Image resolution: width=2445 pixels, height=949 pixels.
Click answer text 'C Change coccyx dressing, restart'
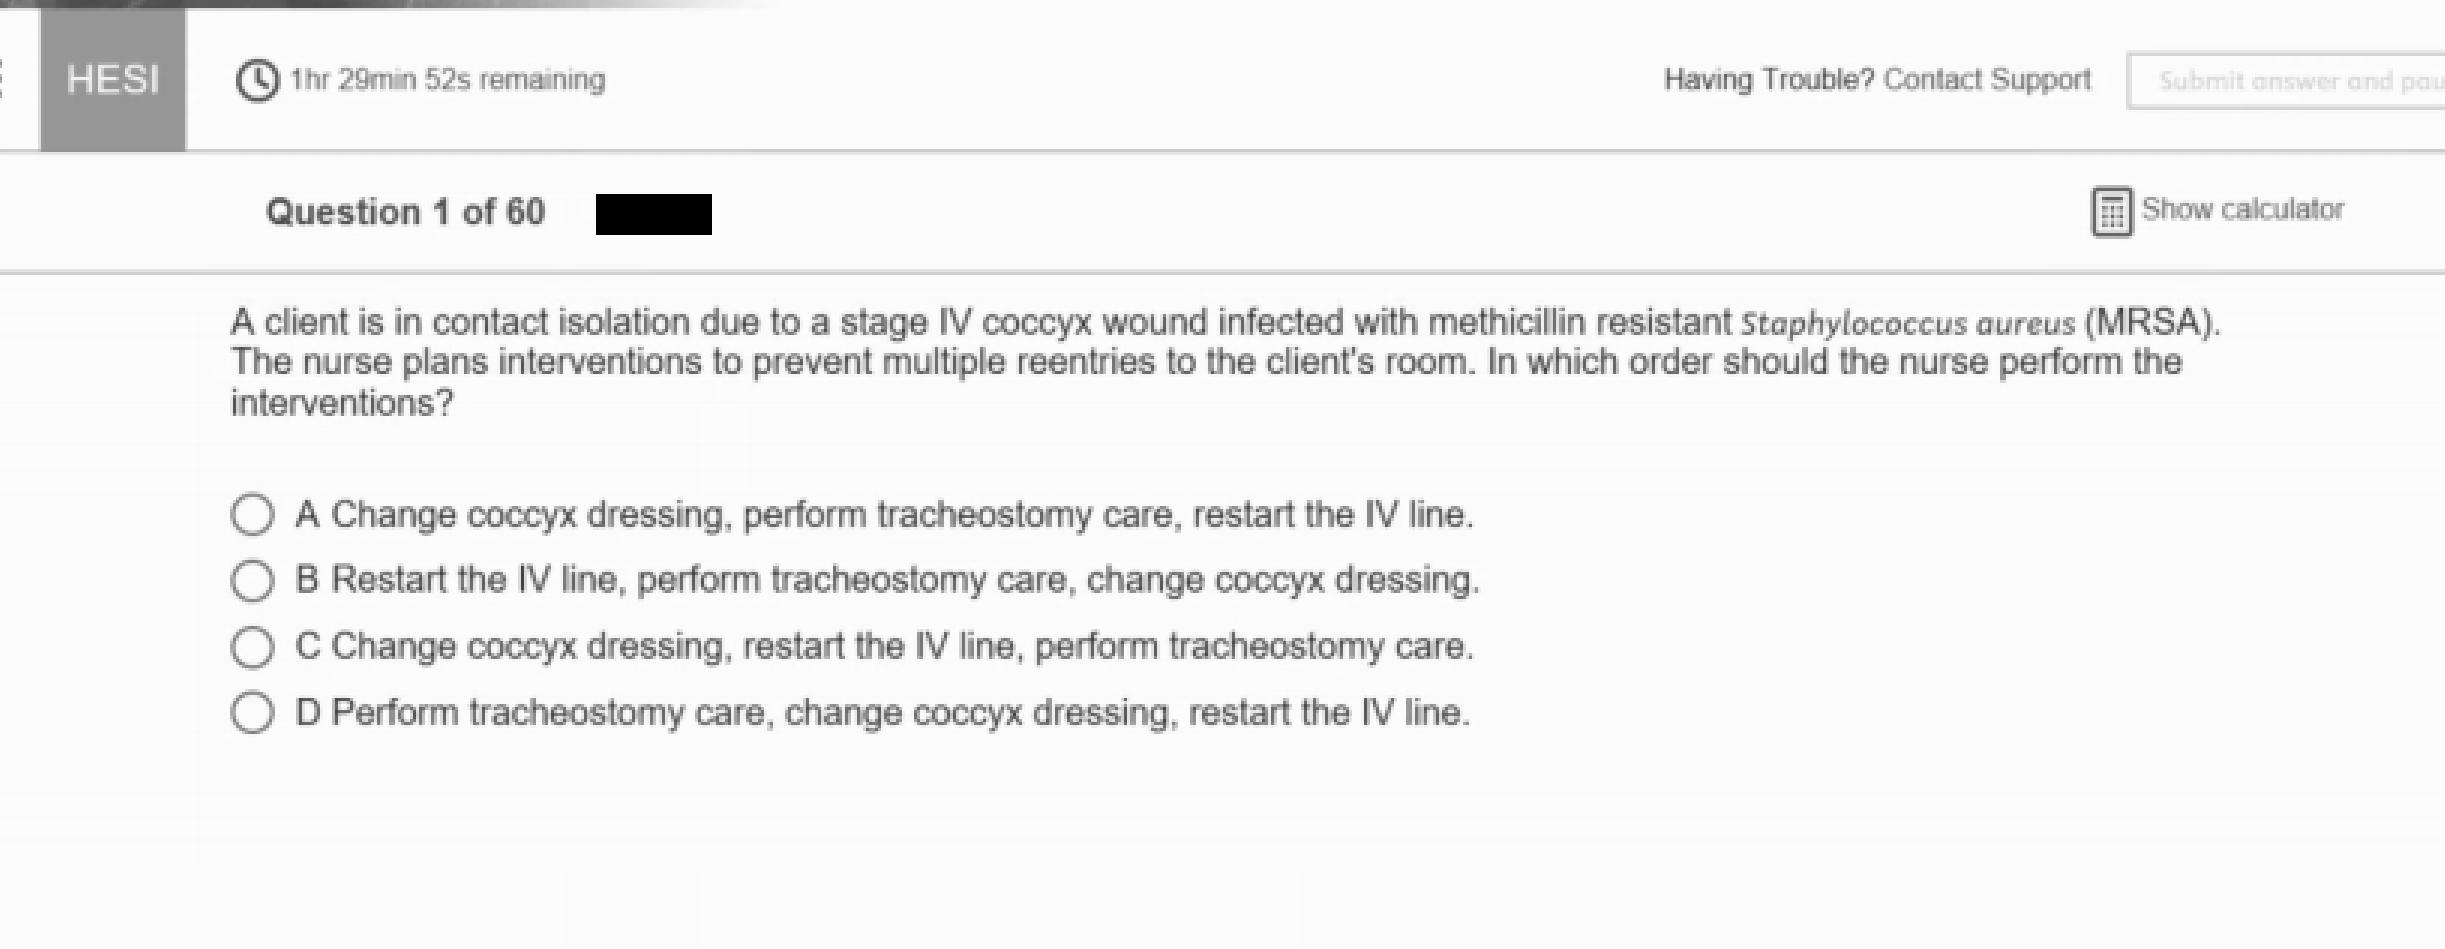tap(884, 646)
